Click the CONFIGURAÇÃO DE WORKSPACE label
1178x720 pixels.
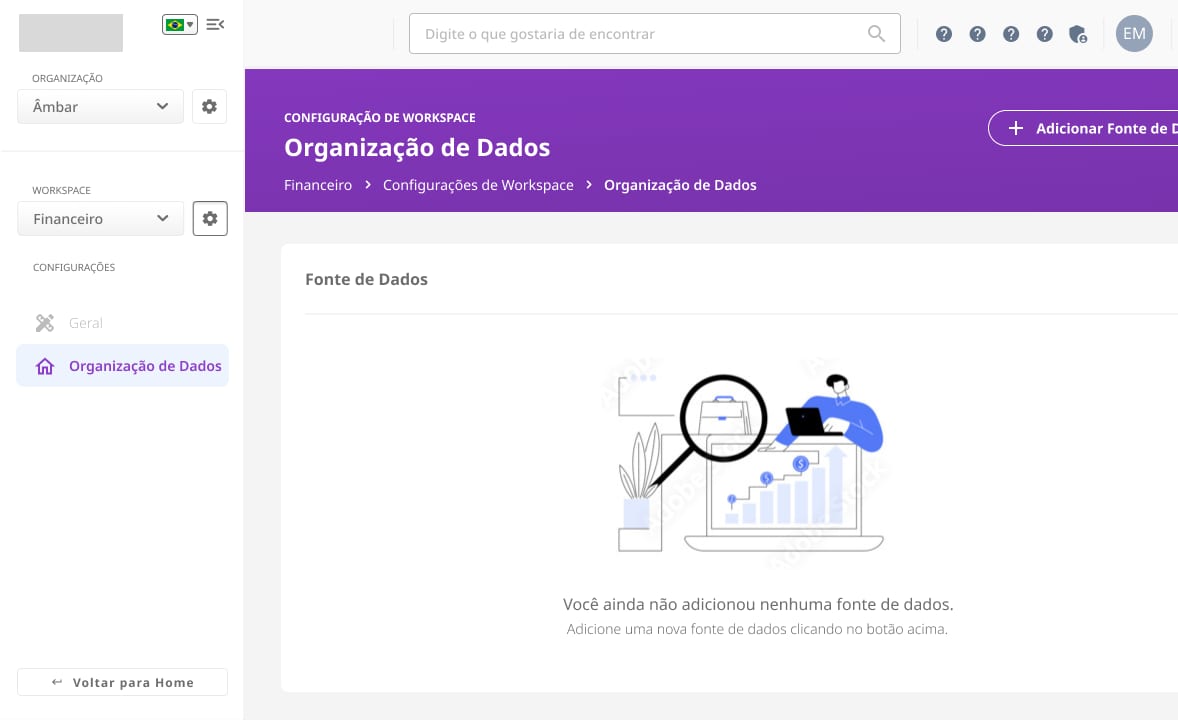(379, 118)
